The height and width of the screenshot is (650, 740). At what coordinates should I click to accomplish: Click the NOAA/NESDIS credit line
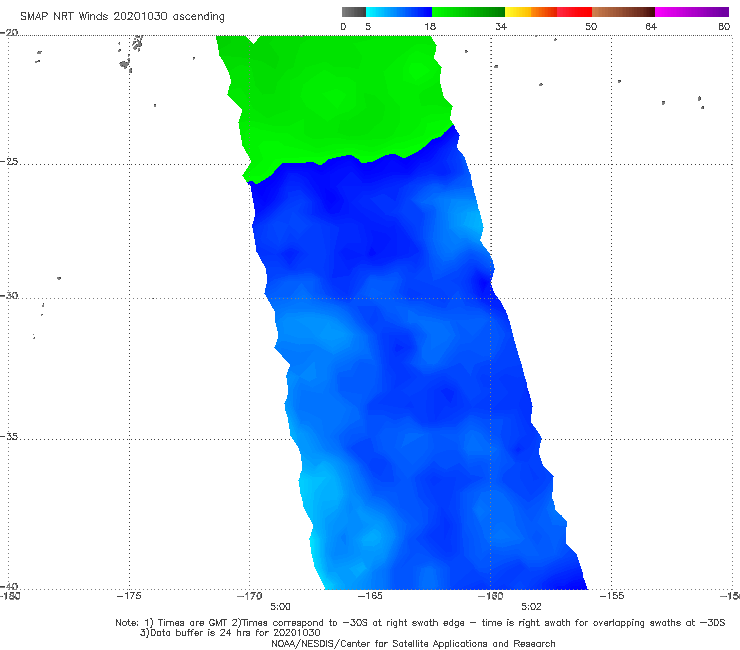pyautogui.click(x=413, y=644)
